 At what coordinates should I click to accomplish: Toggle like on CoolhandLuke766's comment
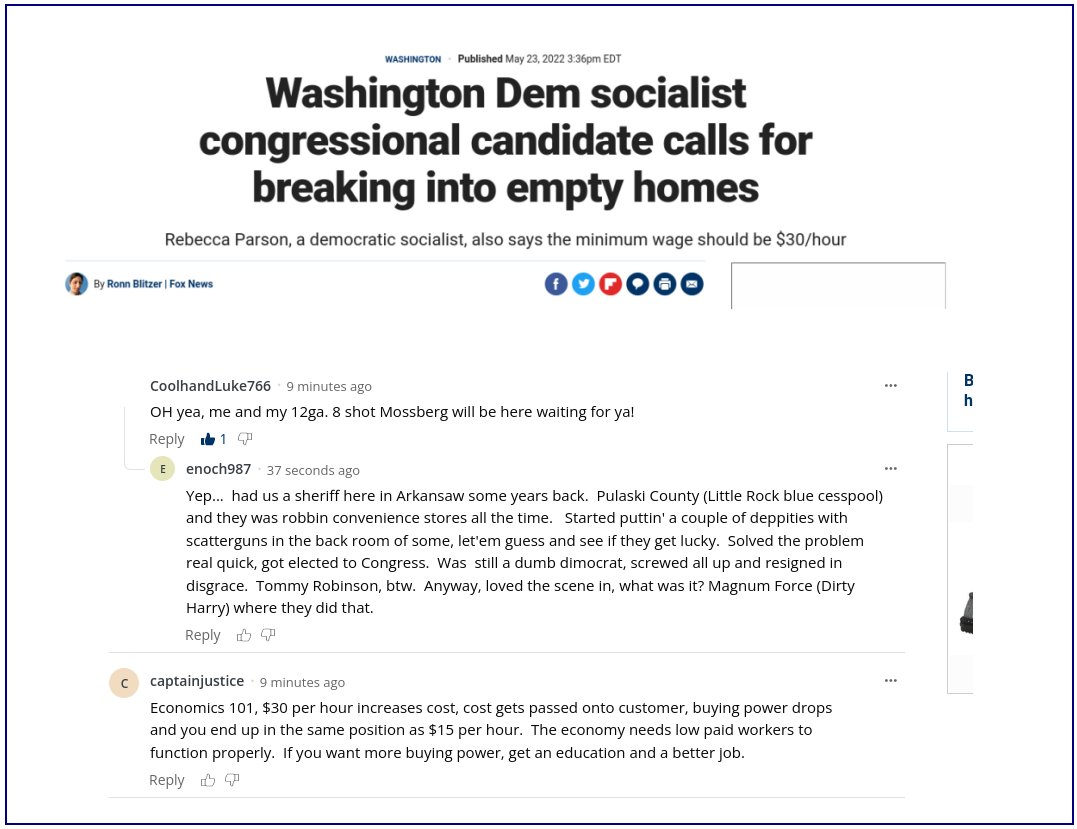pyautogui.click(x=208, y=440)
